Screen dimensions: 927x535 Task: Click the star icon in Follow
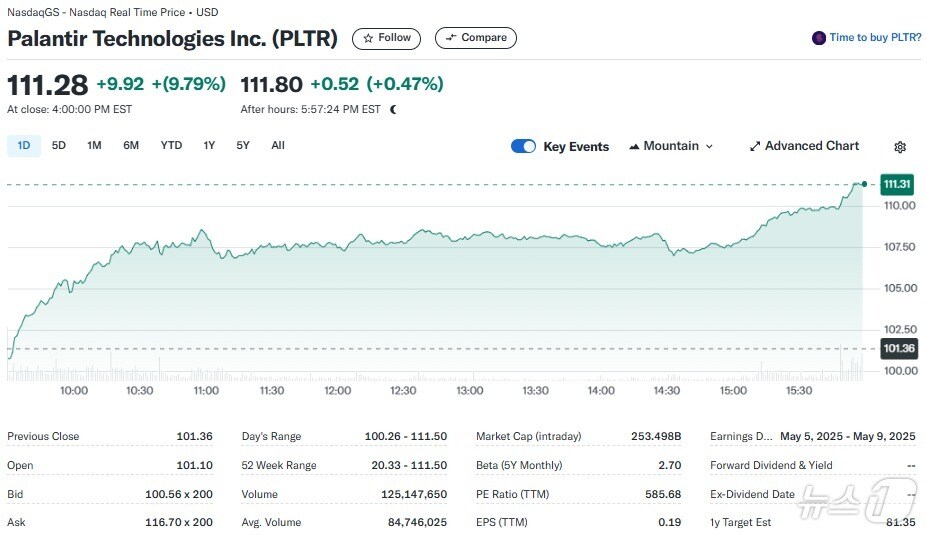pyautogui.click(x=368, y=38)
